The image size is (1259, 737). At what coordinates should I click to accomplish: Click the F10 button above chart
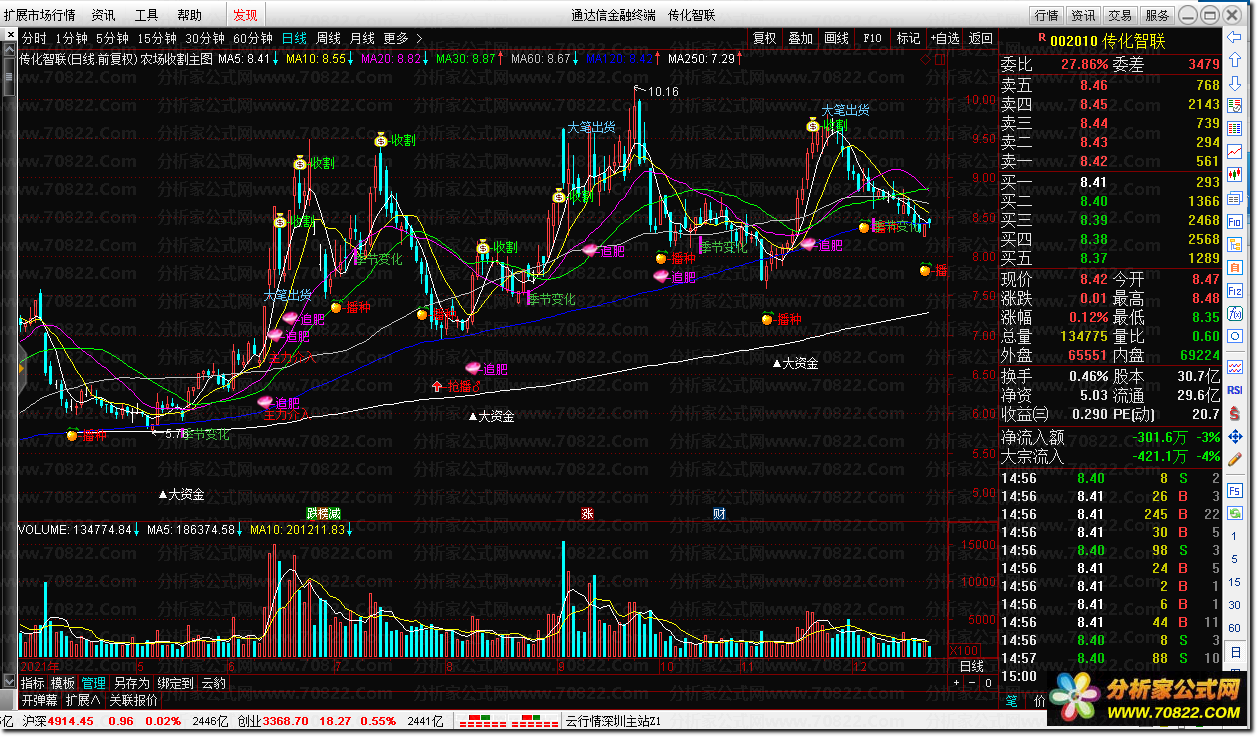[872, 38]
